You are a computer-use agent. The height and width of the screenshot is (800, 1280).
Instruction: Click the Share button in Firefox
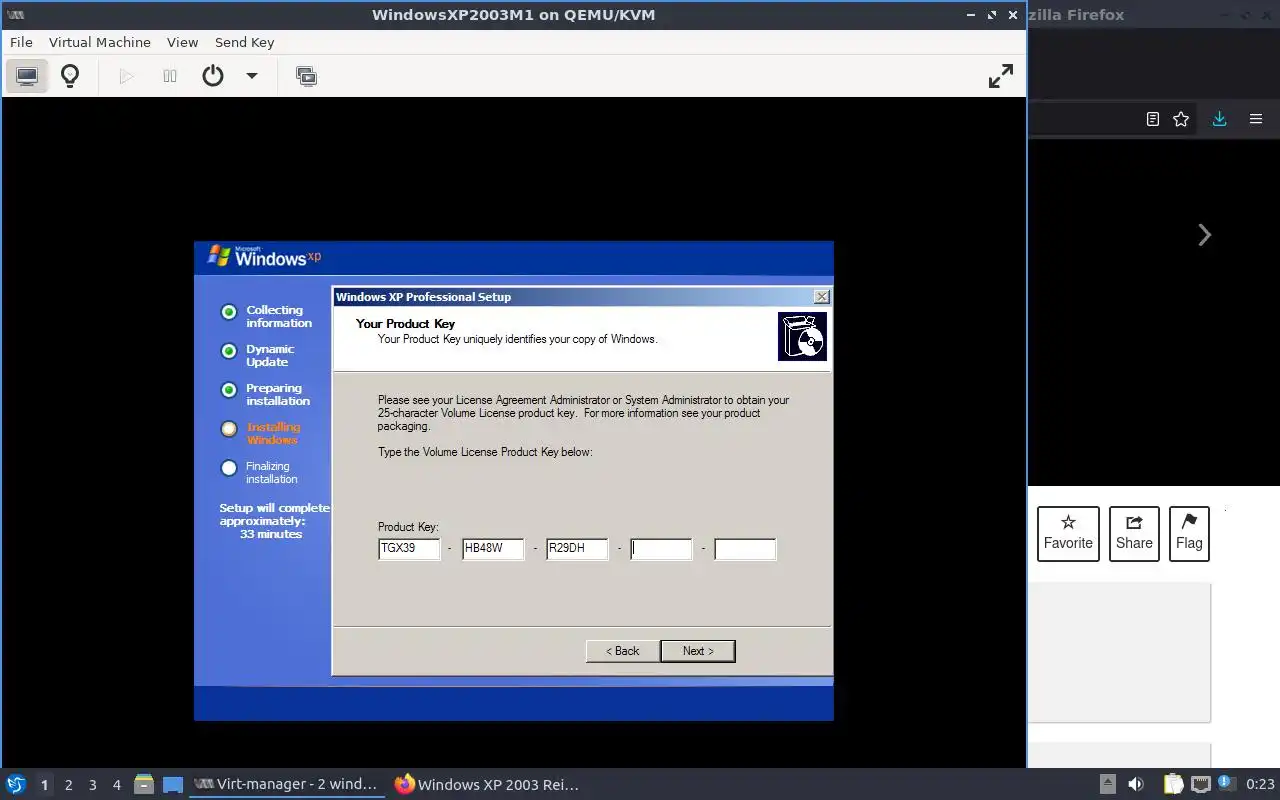coord(1134,534)
